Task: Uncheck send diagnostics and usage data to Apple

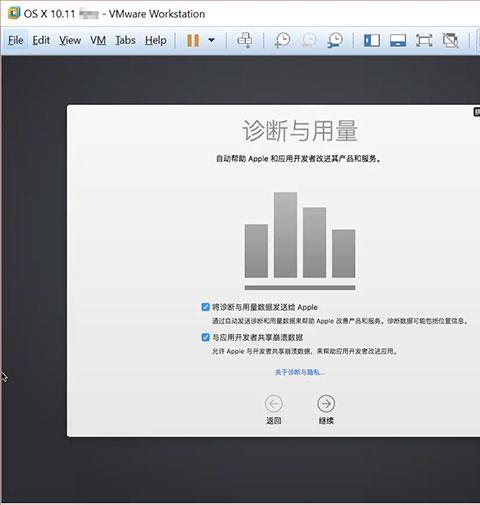Action: coord(206,307)
